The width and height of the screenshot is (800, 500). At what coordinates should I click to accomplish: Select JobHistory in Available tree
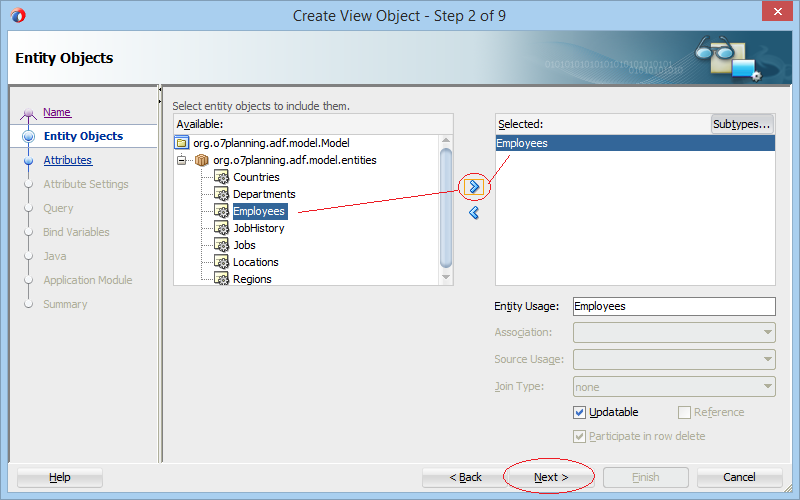[x=259, y=228]
